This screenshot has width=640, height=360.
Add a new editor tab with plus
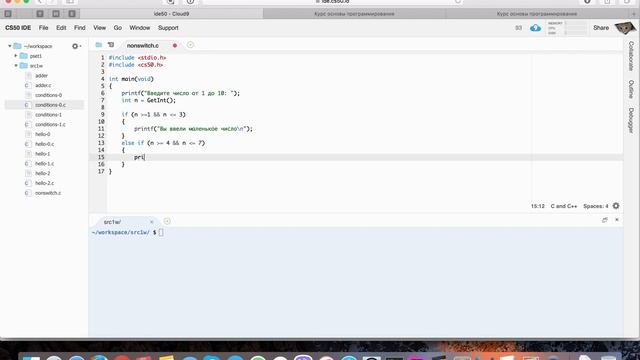point(190,45)
